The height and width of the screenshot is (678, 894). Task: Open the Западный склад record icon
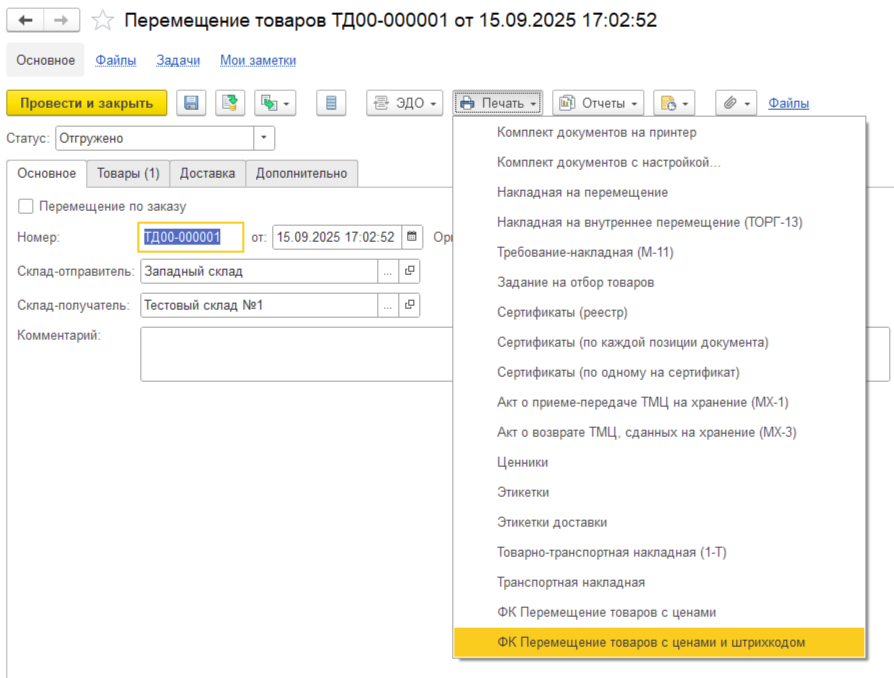[409, 271]
